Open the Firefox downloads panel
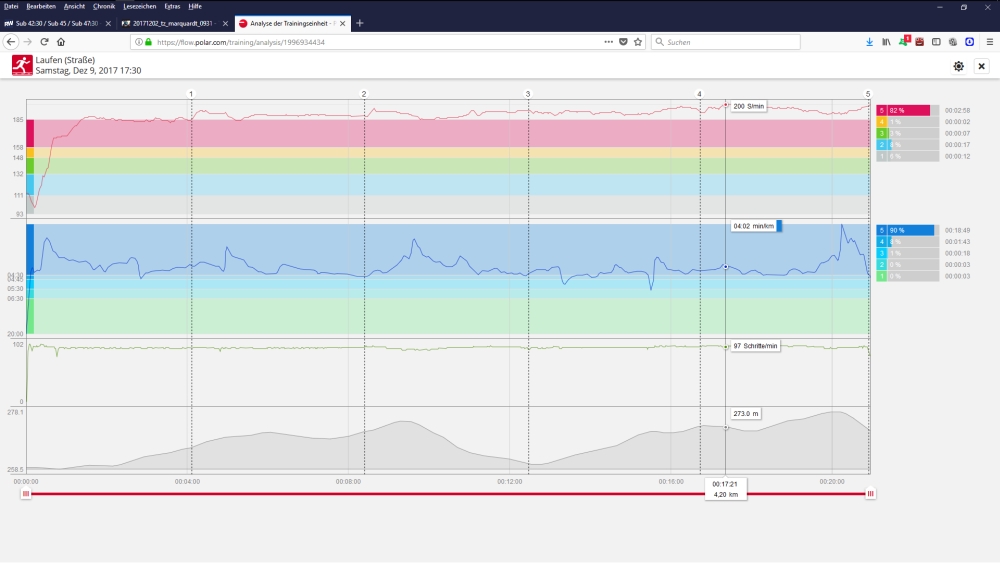 pos(869,42)
